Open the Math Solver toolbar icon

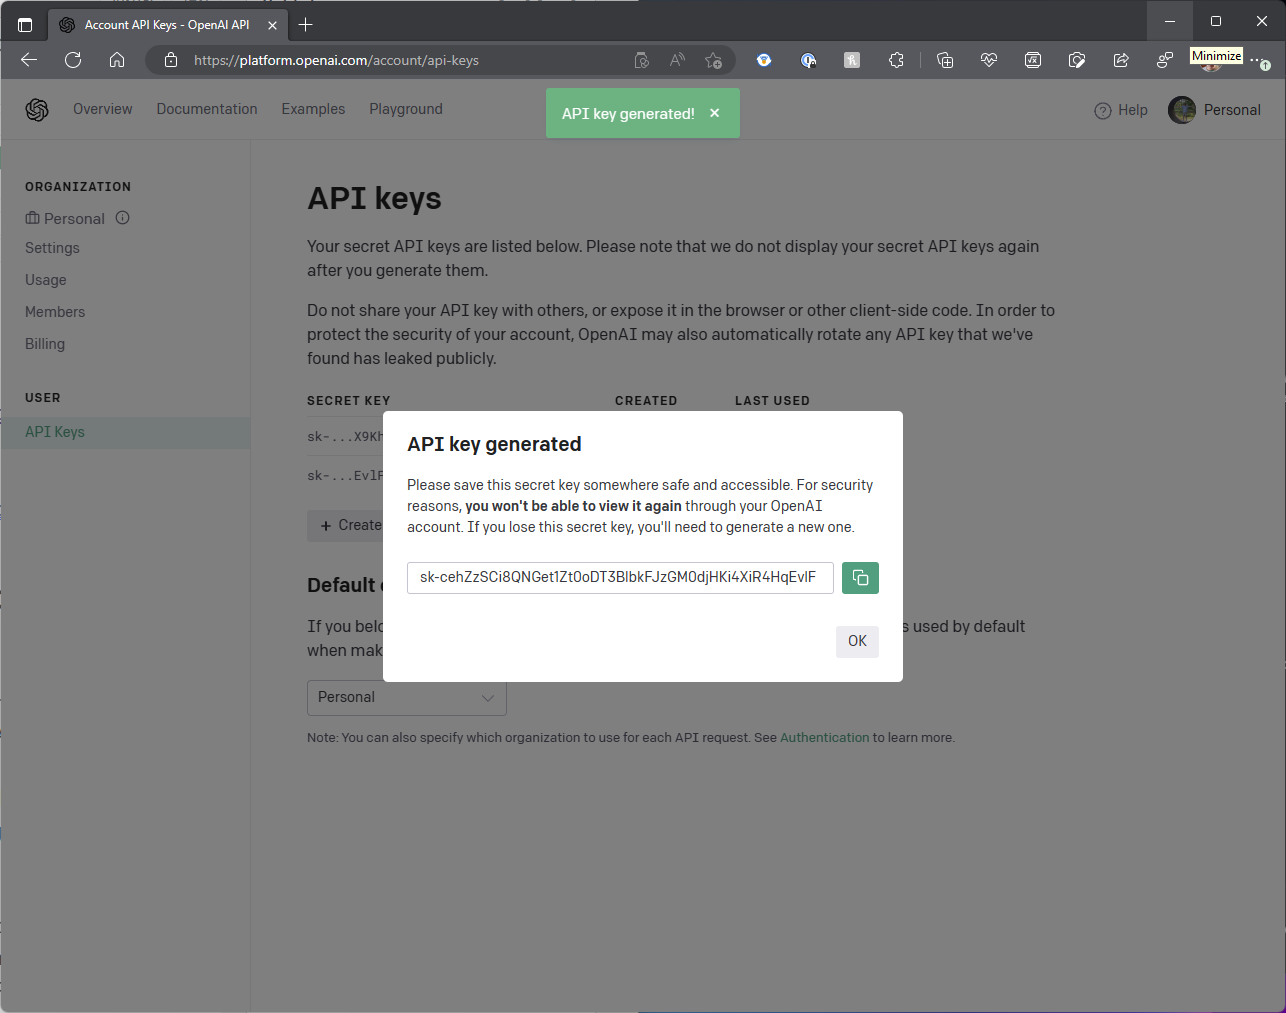pyautogui.click(x=1033, y=60)
